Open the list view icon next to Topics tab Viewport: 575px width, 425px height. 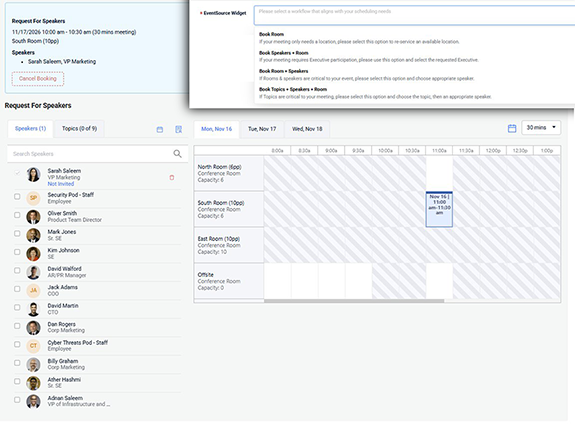[179, 129]
